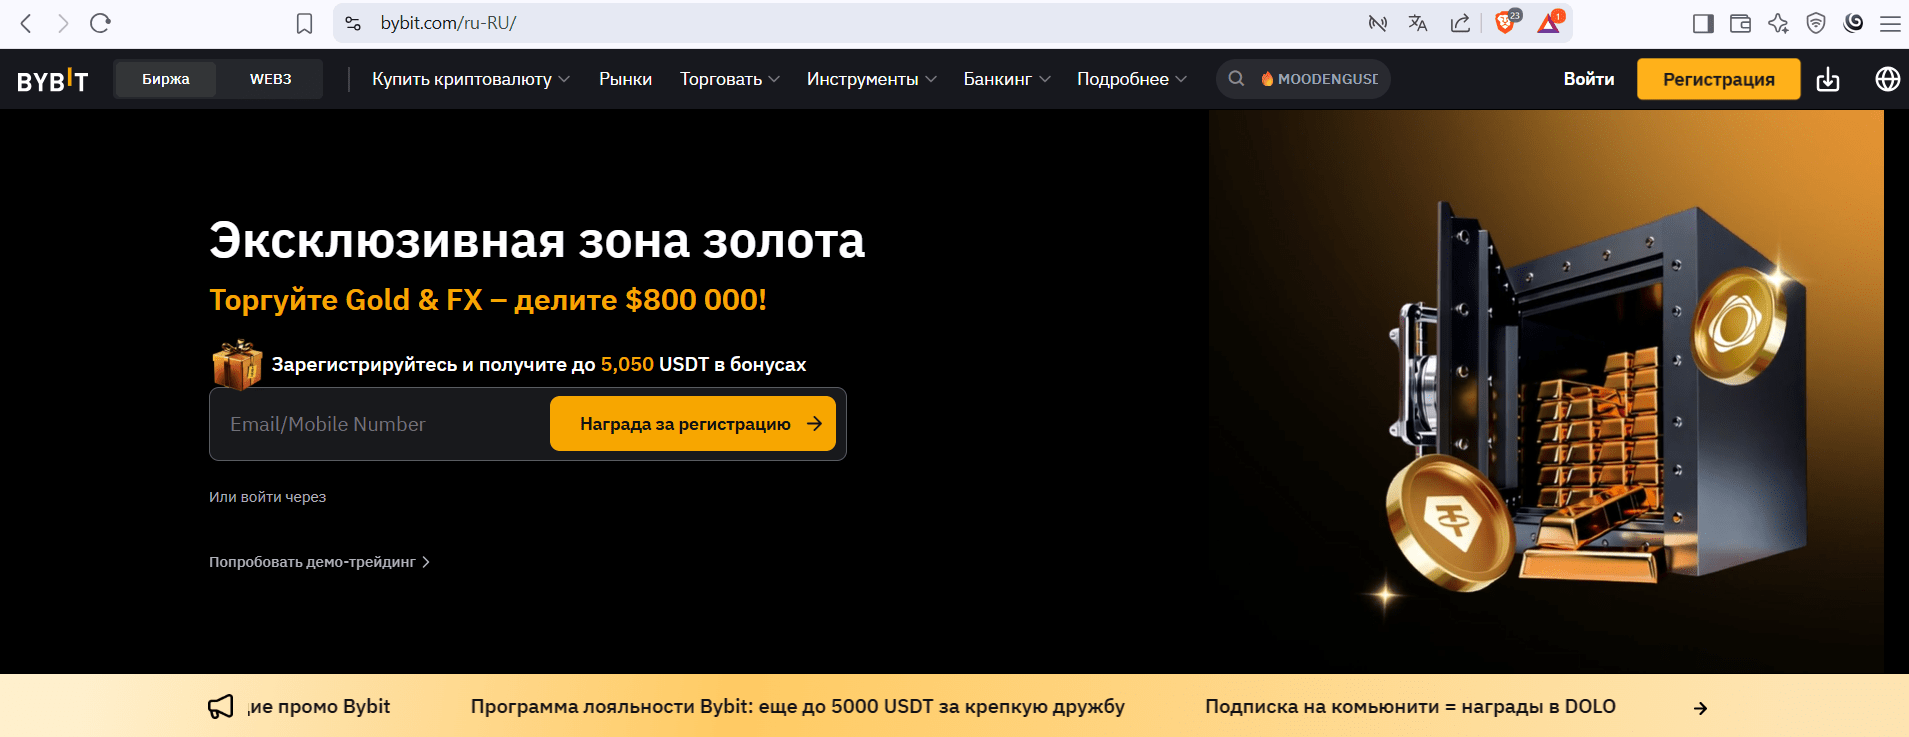Screen dimensions: 1909x737
Task: Click the bybit.com/ru-RU/ address bar URL
Action: [x=448, y=23]
